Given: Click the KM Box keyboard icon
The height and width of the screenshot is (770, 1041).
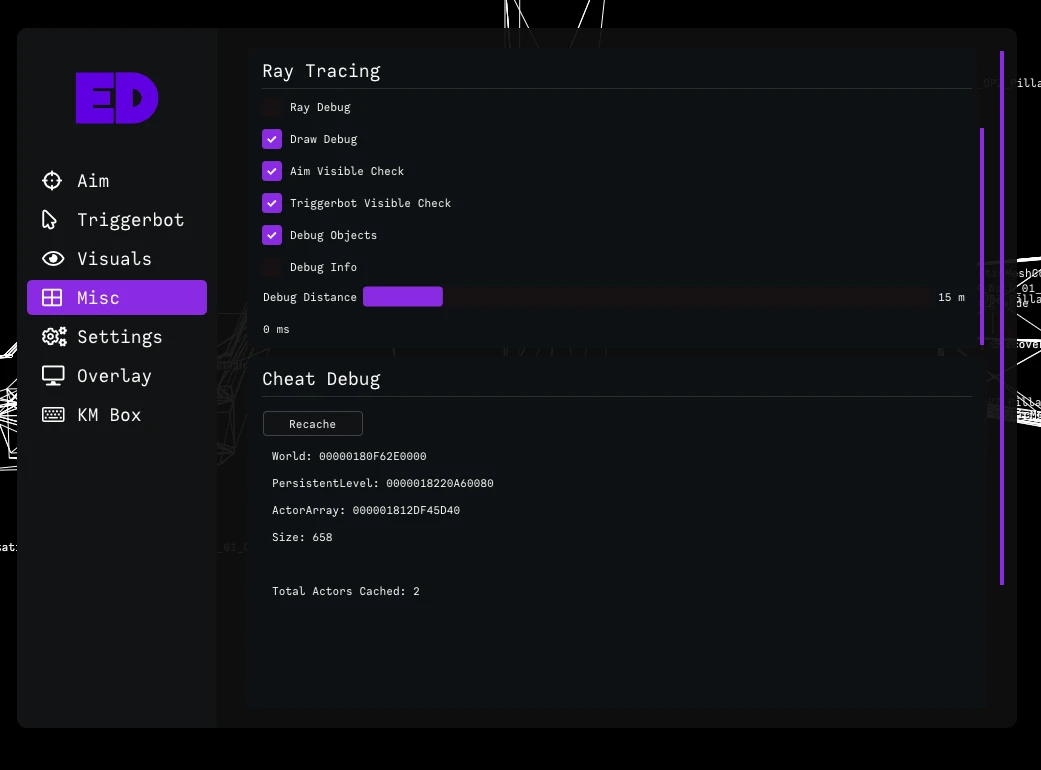Looking at the screenshot, I should click(53, 415).
